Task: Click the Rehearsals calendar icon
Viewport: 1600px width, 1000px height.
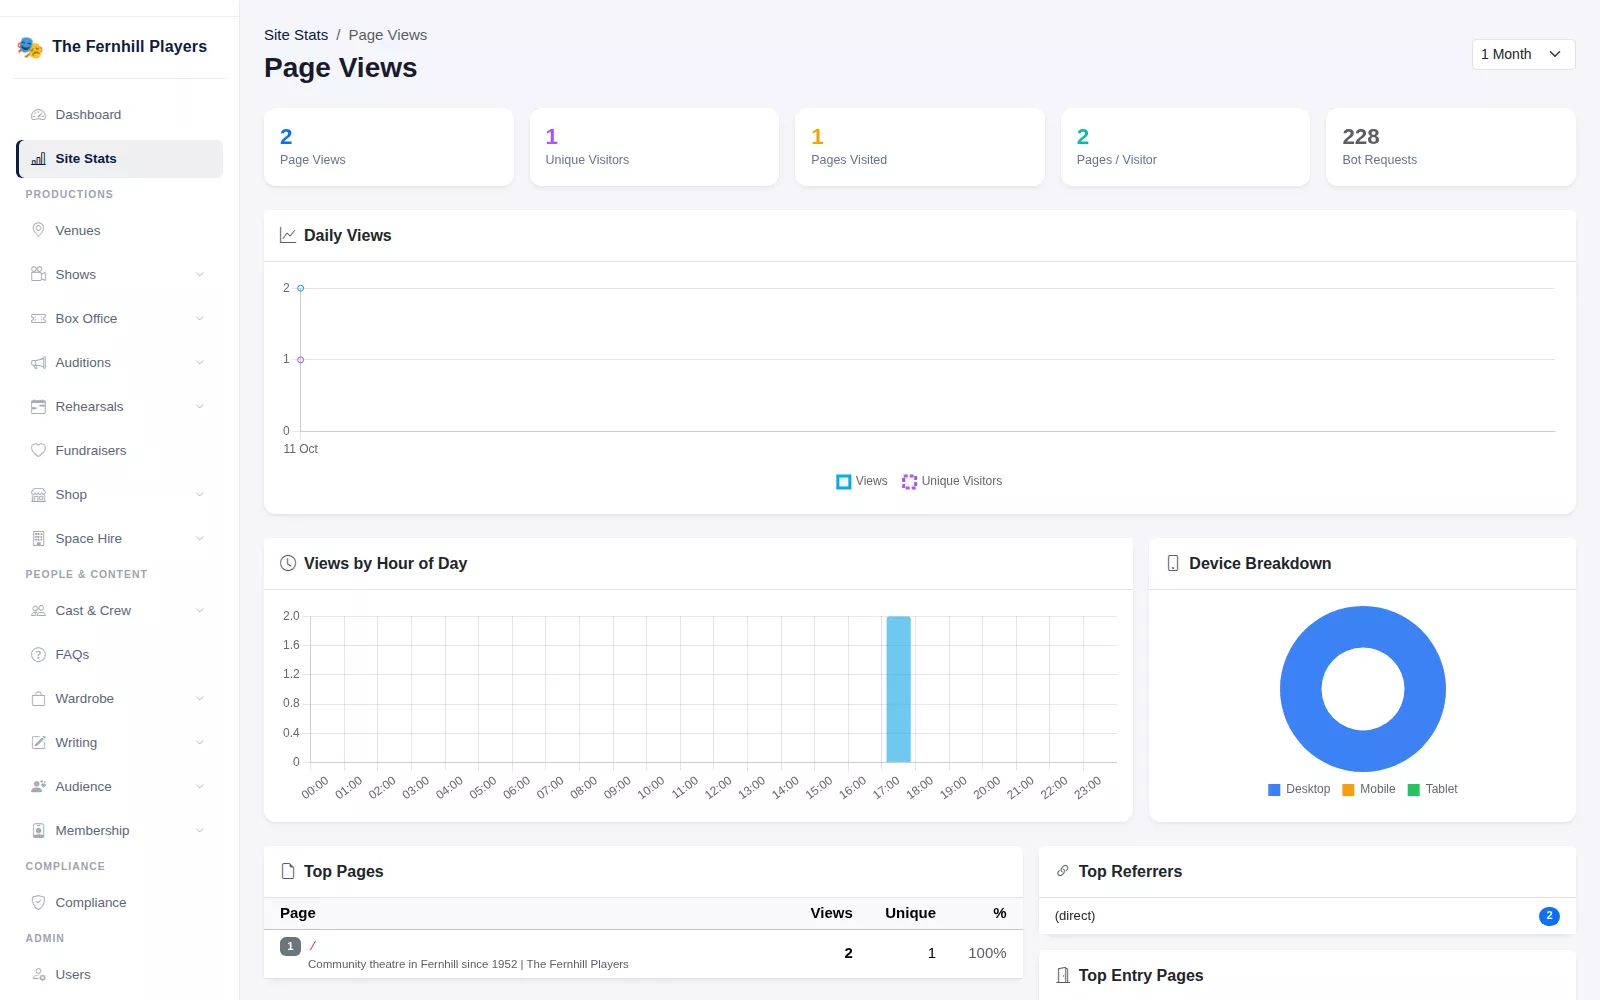Action: pyautogui.click(x=38, y=407)
